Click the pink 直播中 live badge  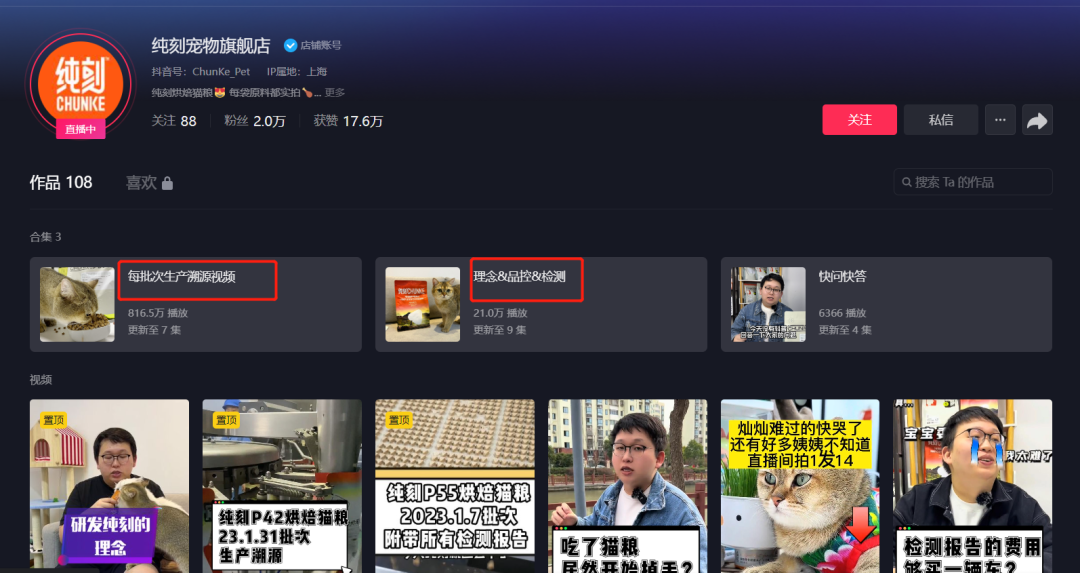81,129
